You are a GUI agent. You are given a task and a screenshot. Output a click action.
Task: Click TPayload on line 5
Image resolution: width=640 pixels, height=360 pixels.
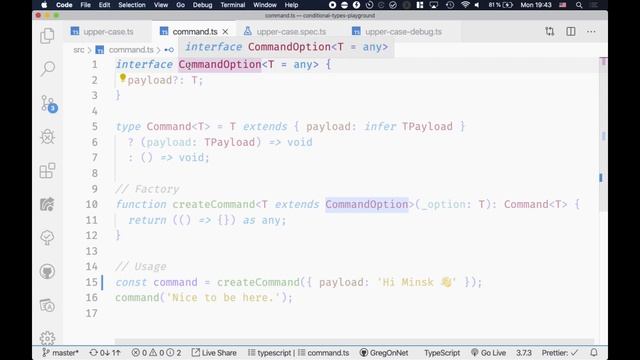point(427,127)
